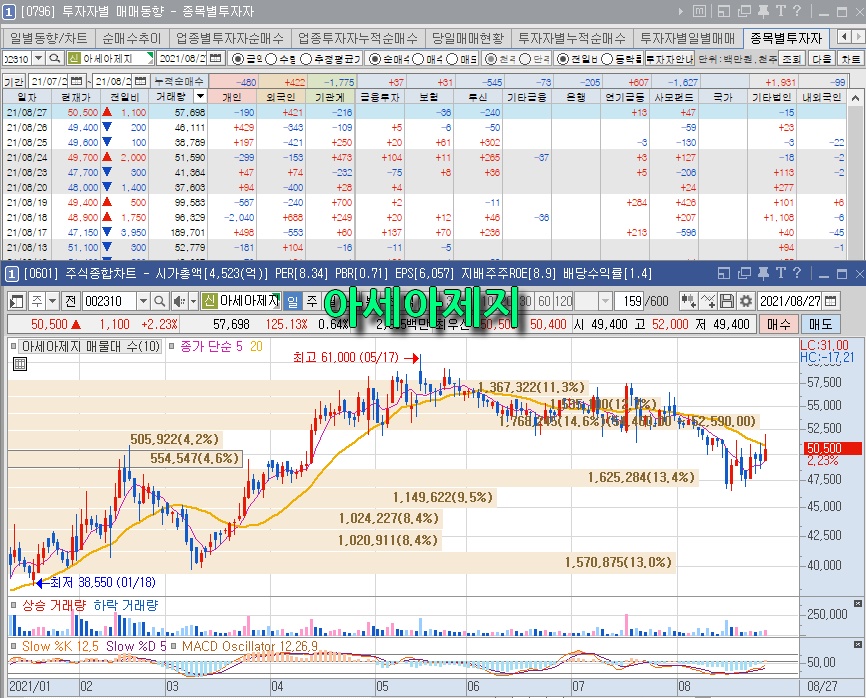Click the chart date calendar icon next to 2021/08/27
The height and width of the screenshot is (698, 866).
[831, 302]
